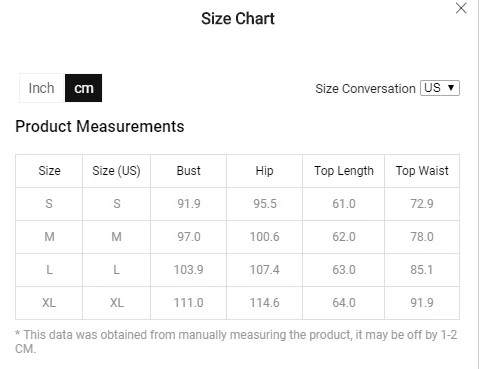The image size is (479, 369).
Task: Click the 91.9 top waist for XL
Action: 422,303
